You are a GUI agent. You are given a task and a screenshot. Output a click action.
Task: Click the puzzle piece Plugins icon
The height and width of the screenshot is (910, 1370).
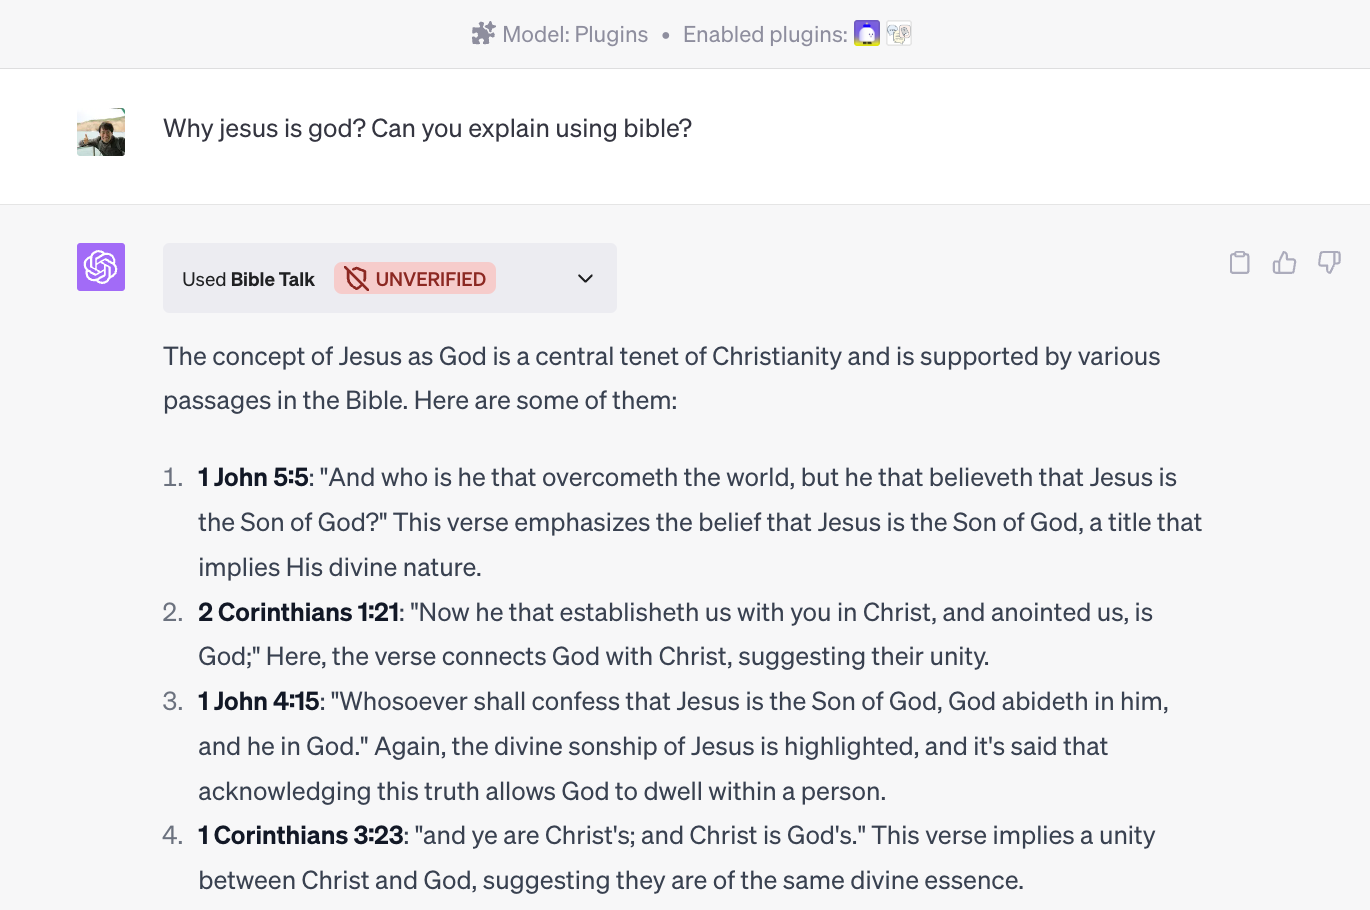(483, 33)
